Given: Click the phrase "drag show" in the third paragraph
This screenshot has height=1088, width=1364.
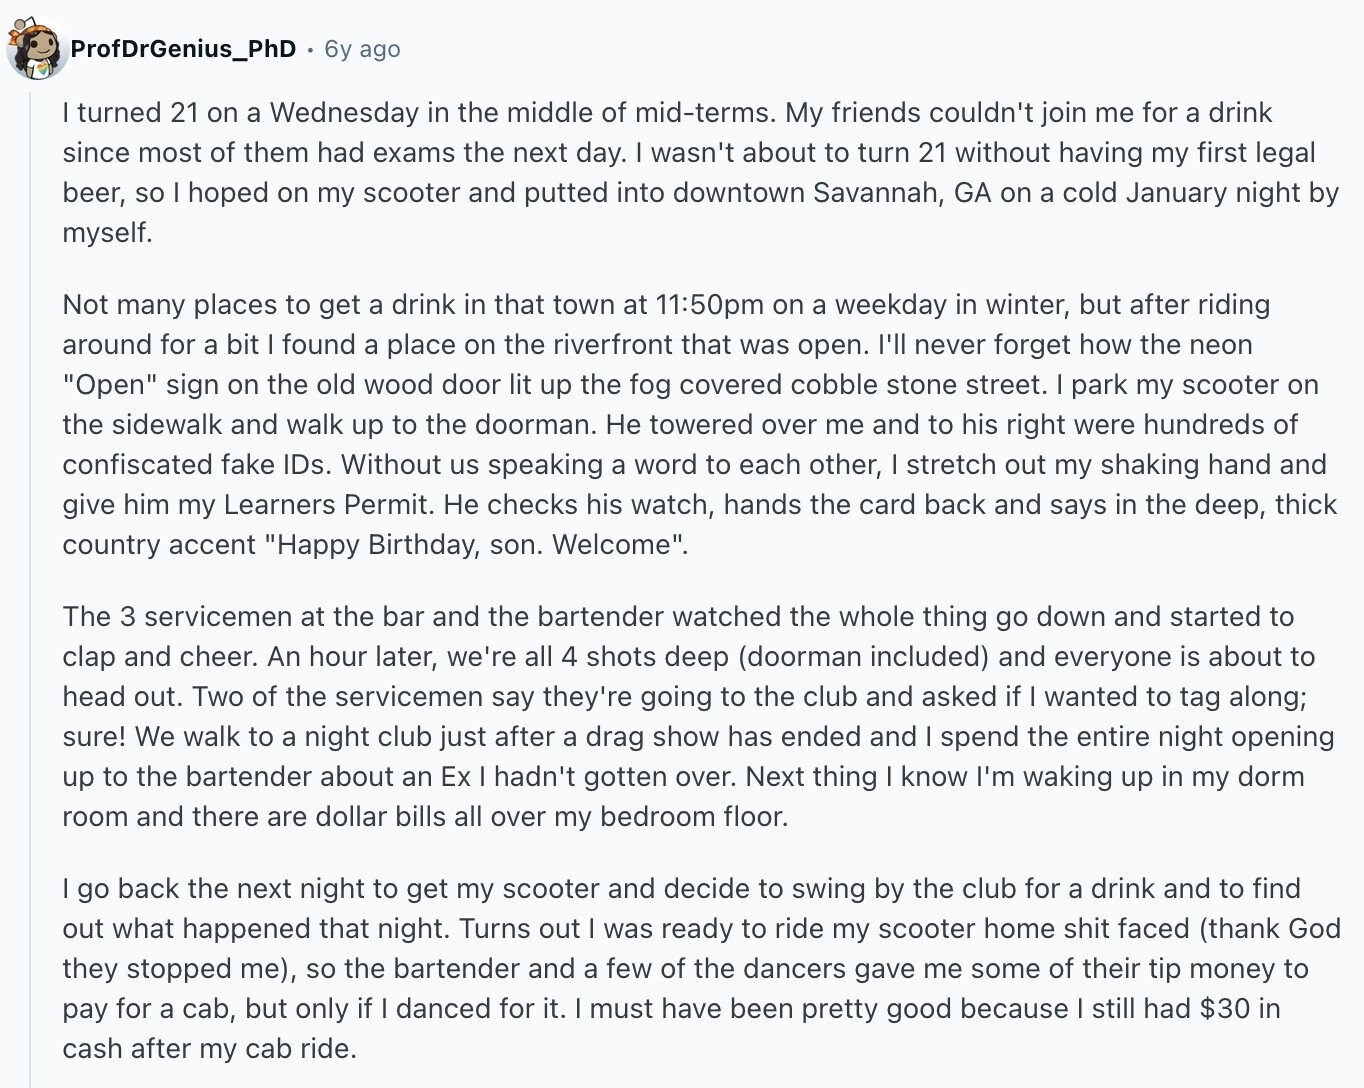Looking at the screenshot, I should (x=651, y=737).
